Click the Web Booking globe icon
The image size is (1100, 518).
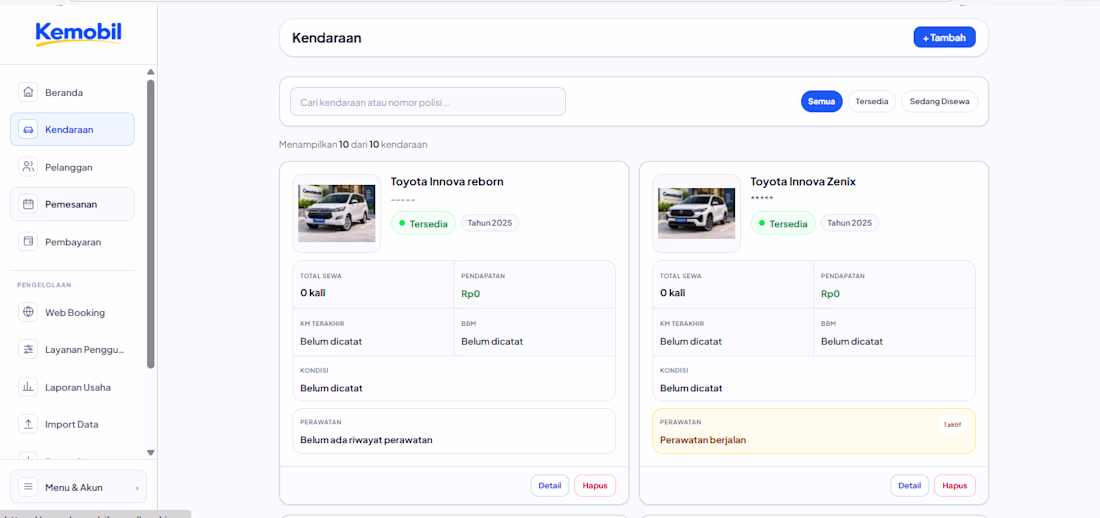pos(28,312)
